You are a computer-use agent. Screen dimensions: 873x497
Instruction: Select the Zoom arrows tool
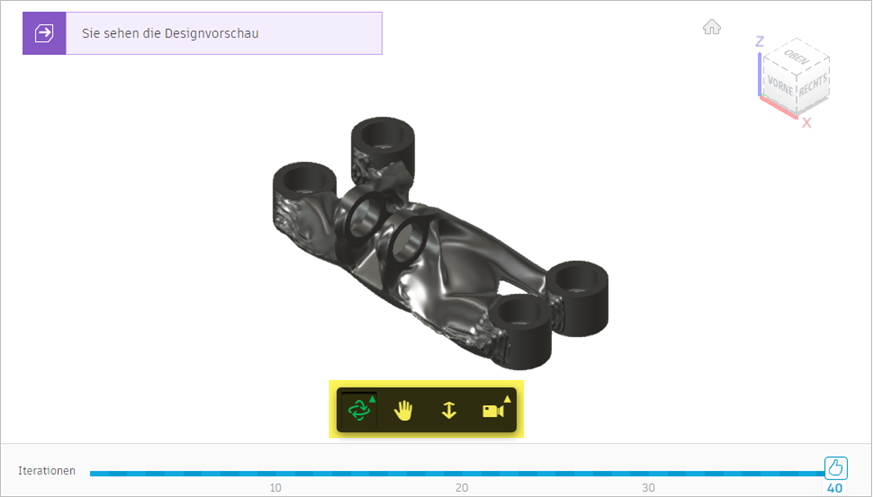pyautogui.click(x=449, y=411)
